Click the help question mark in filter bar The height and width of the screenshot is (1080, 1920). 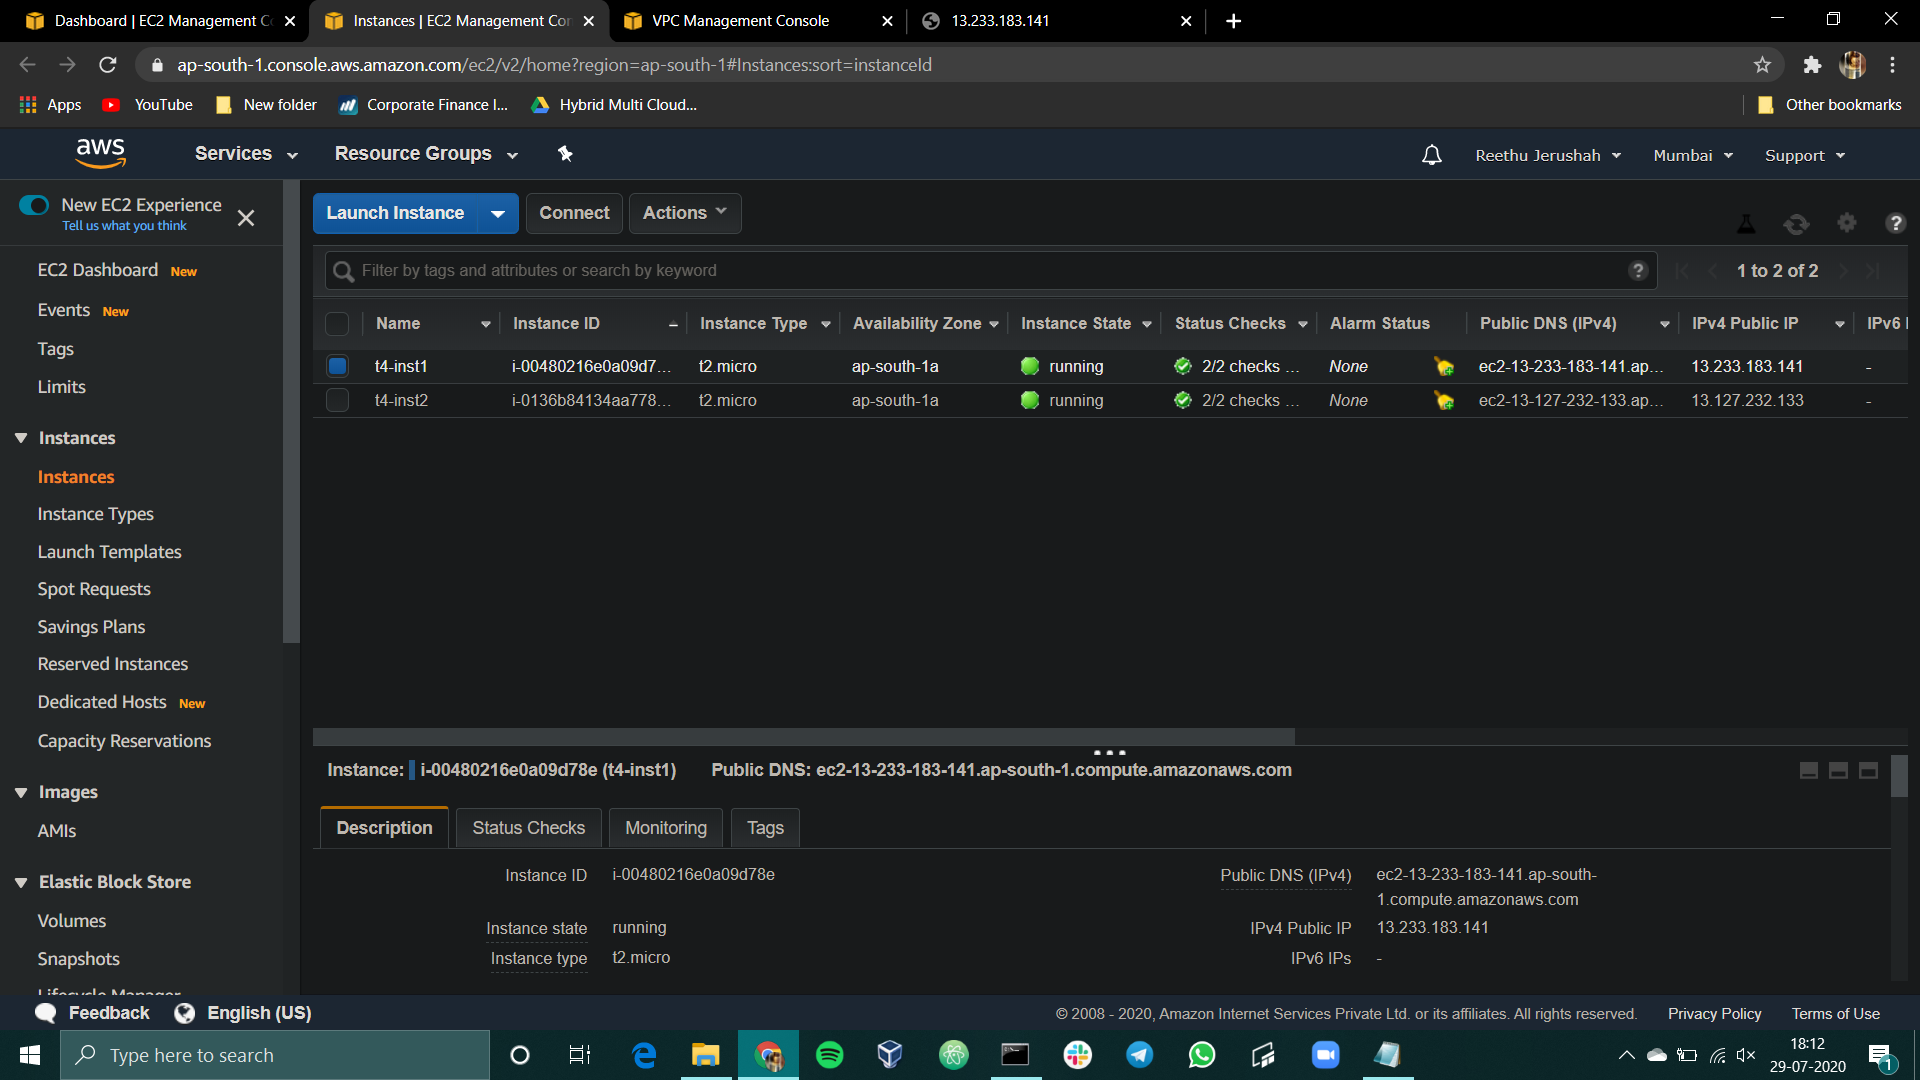click(x=1637, y=270)
